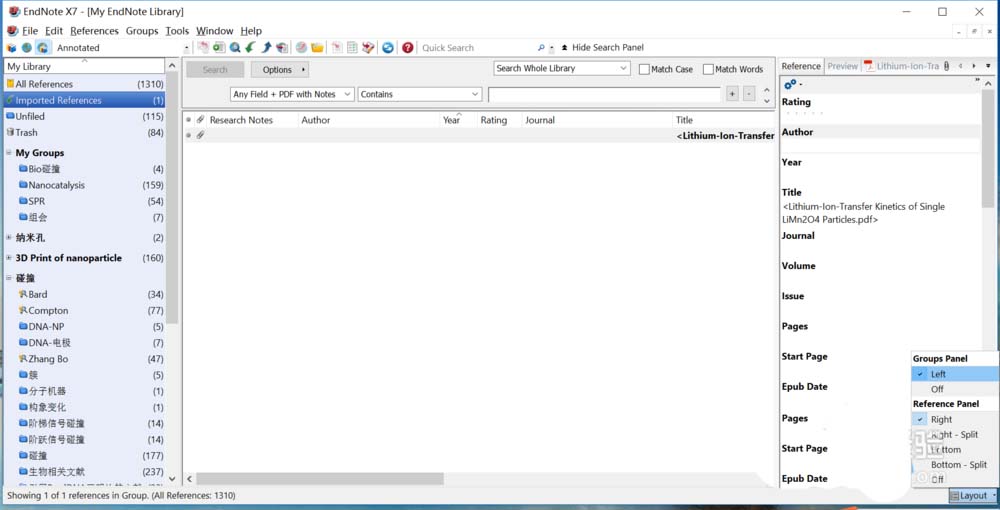Go to next tab arrow in Reference panel

(x=974, y=66)
